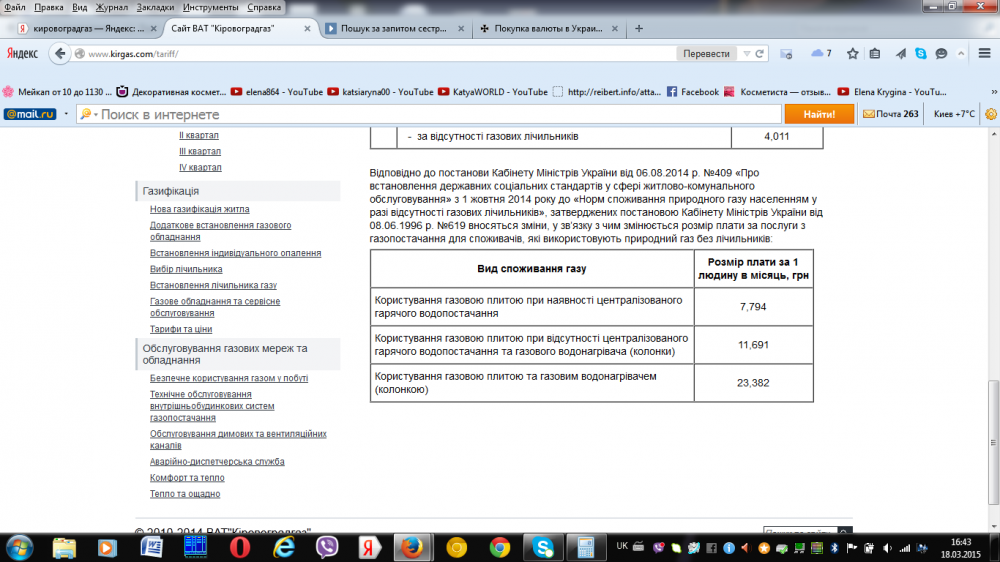Image resolution: width=1000 pixels, height=562 pixels.
Task: Open the media player taskbar icon
Action: [107, 548]
